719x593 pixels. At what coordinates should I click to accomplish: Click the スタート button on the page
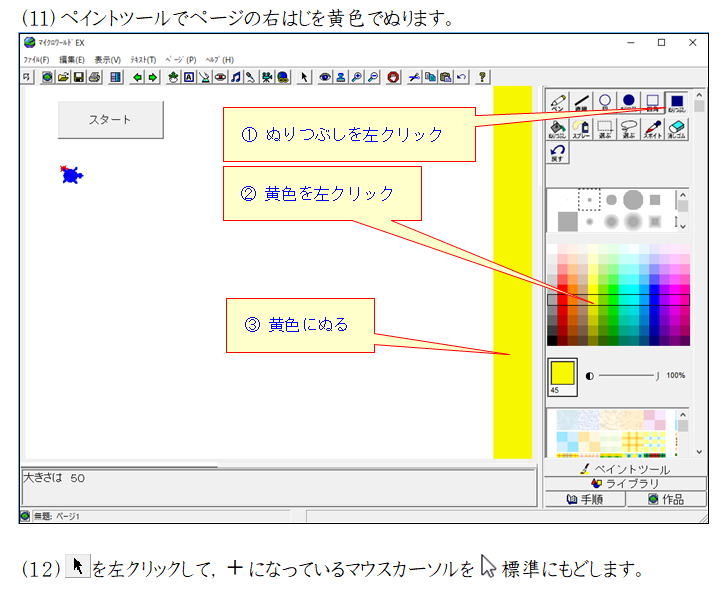(x=110, y=120)
